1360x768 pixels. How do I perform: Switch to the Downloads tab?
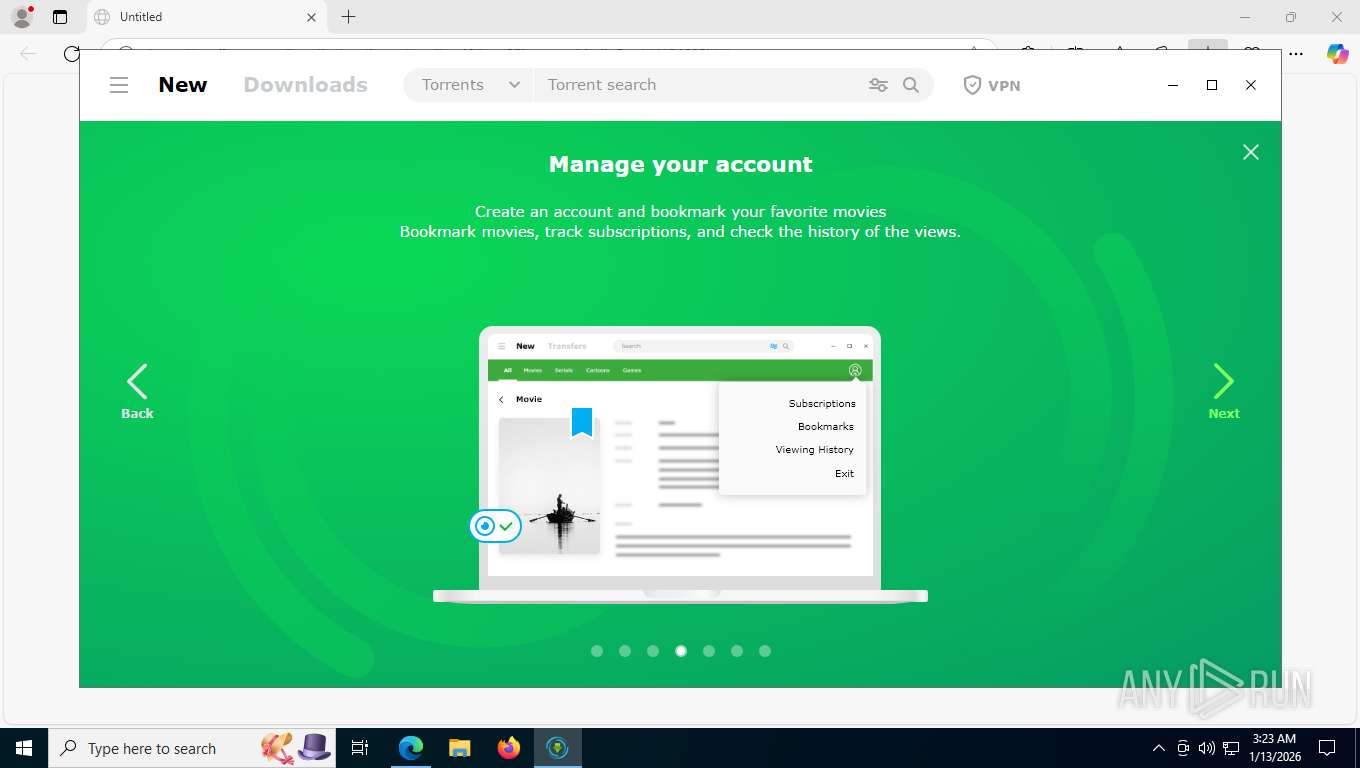tap(306, 85)
